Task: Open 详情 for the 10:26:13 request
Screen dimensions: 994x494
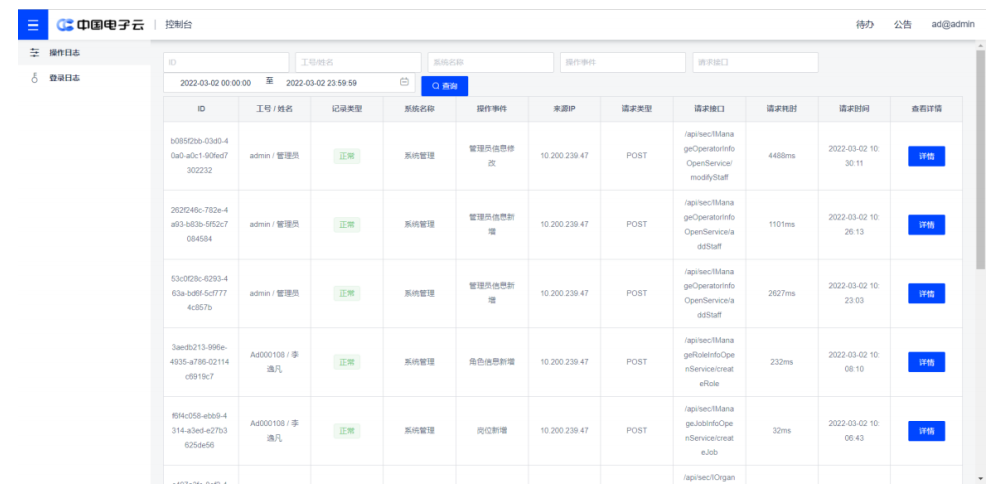Action: [926, 224]
